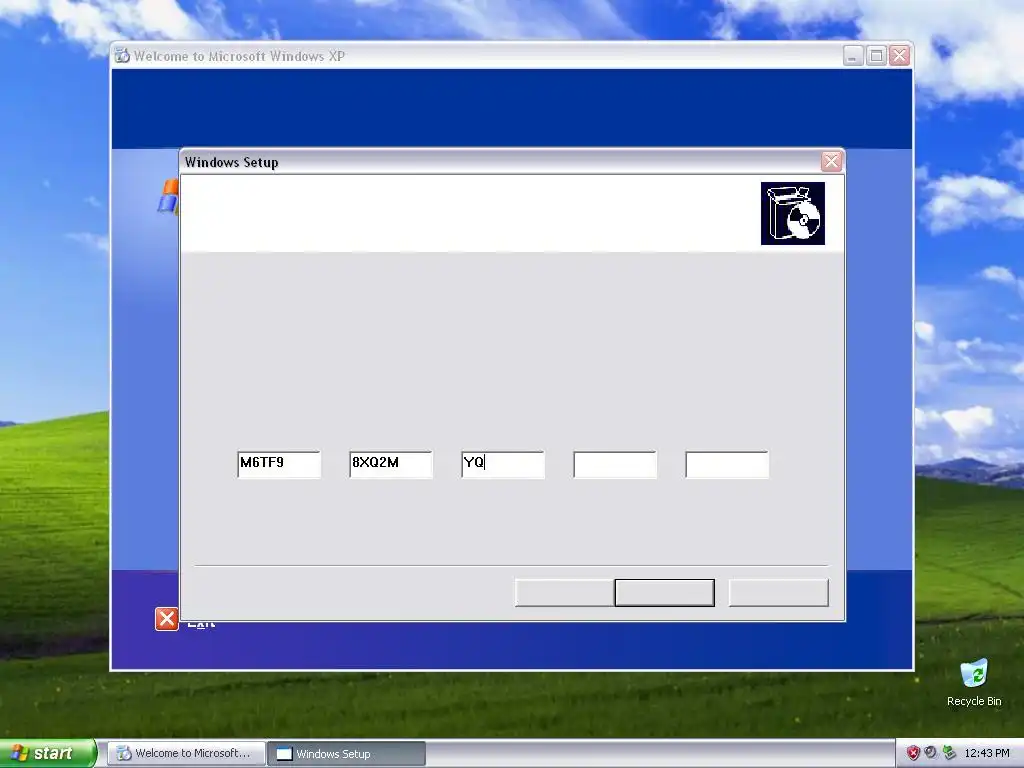The width and height of the screenshot is (1024, 768).
Task: Open the volume speaker tray icon
Action: click(931, 753)
